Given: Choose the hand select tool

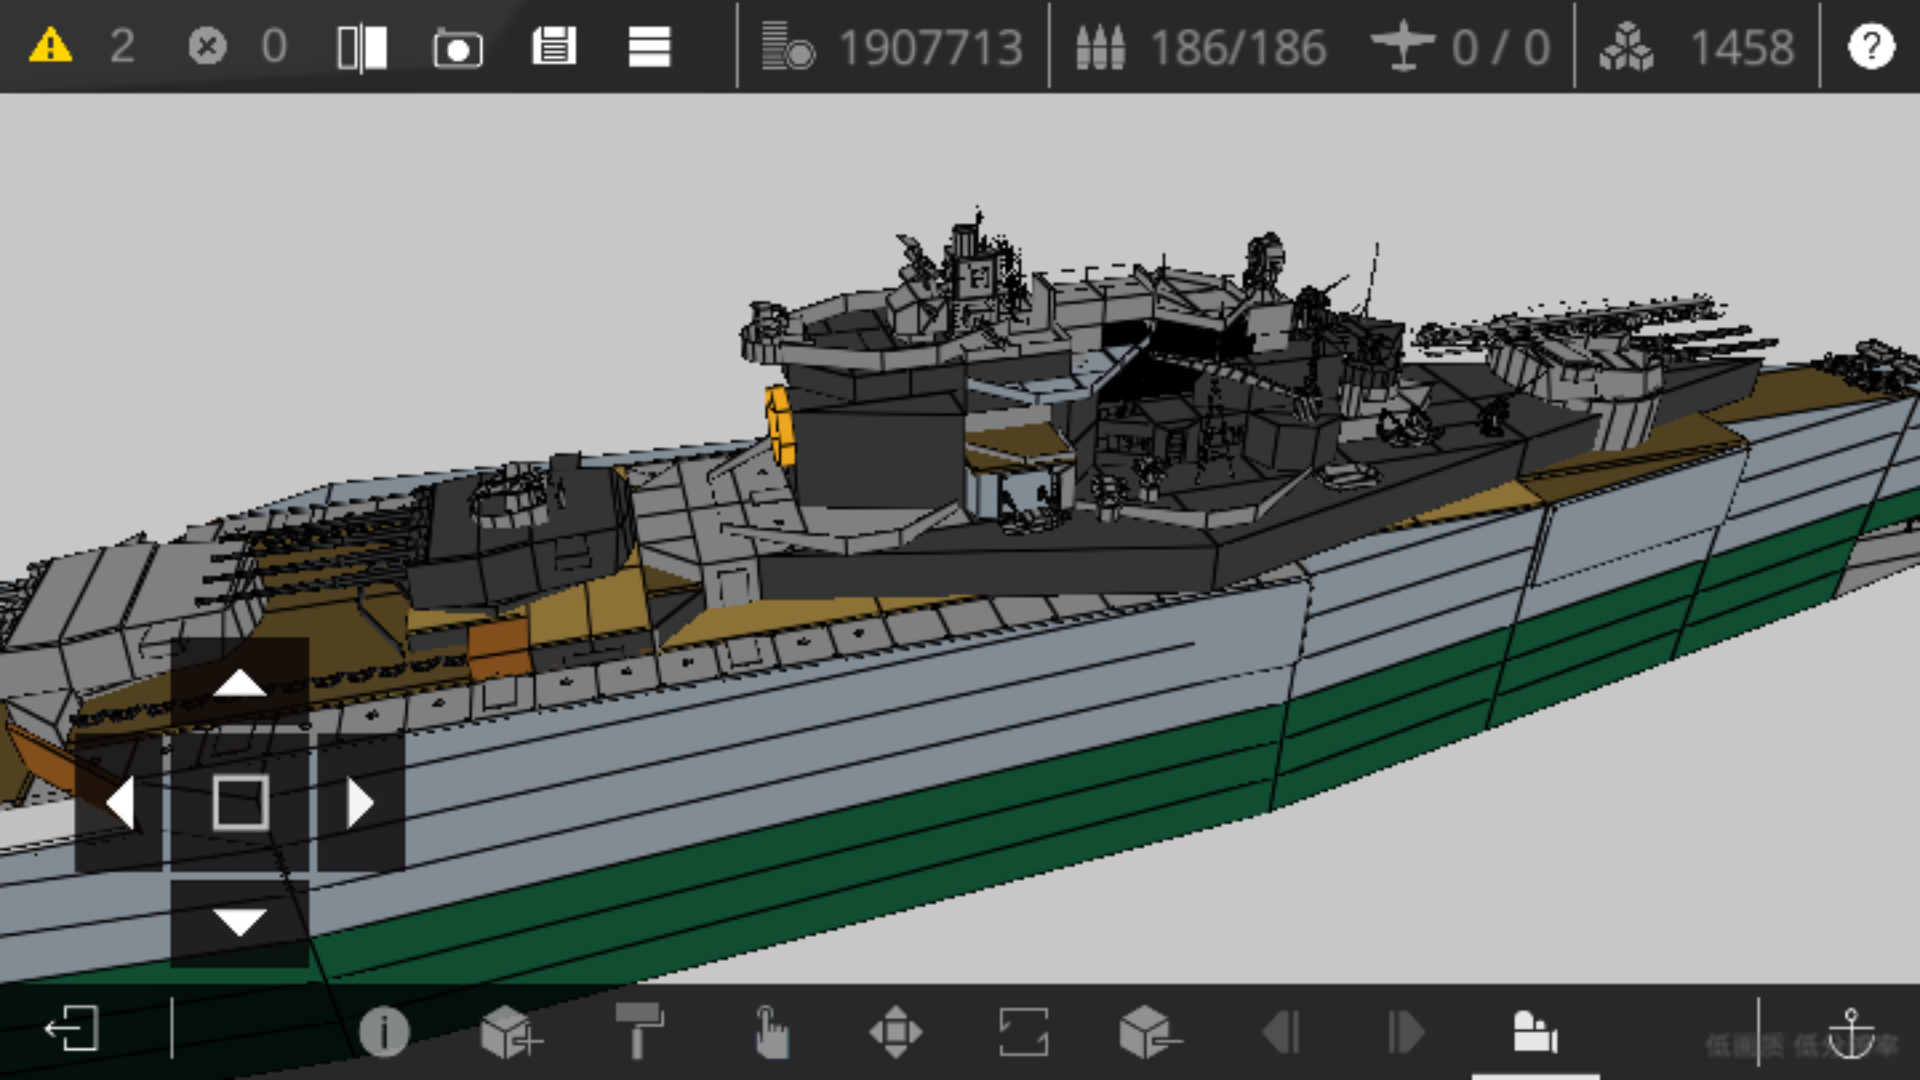Looking at the screenshot, I should (x=770, y=1031).
